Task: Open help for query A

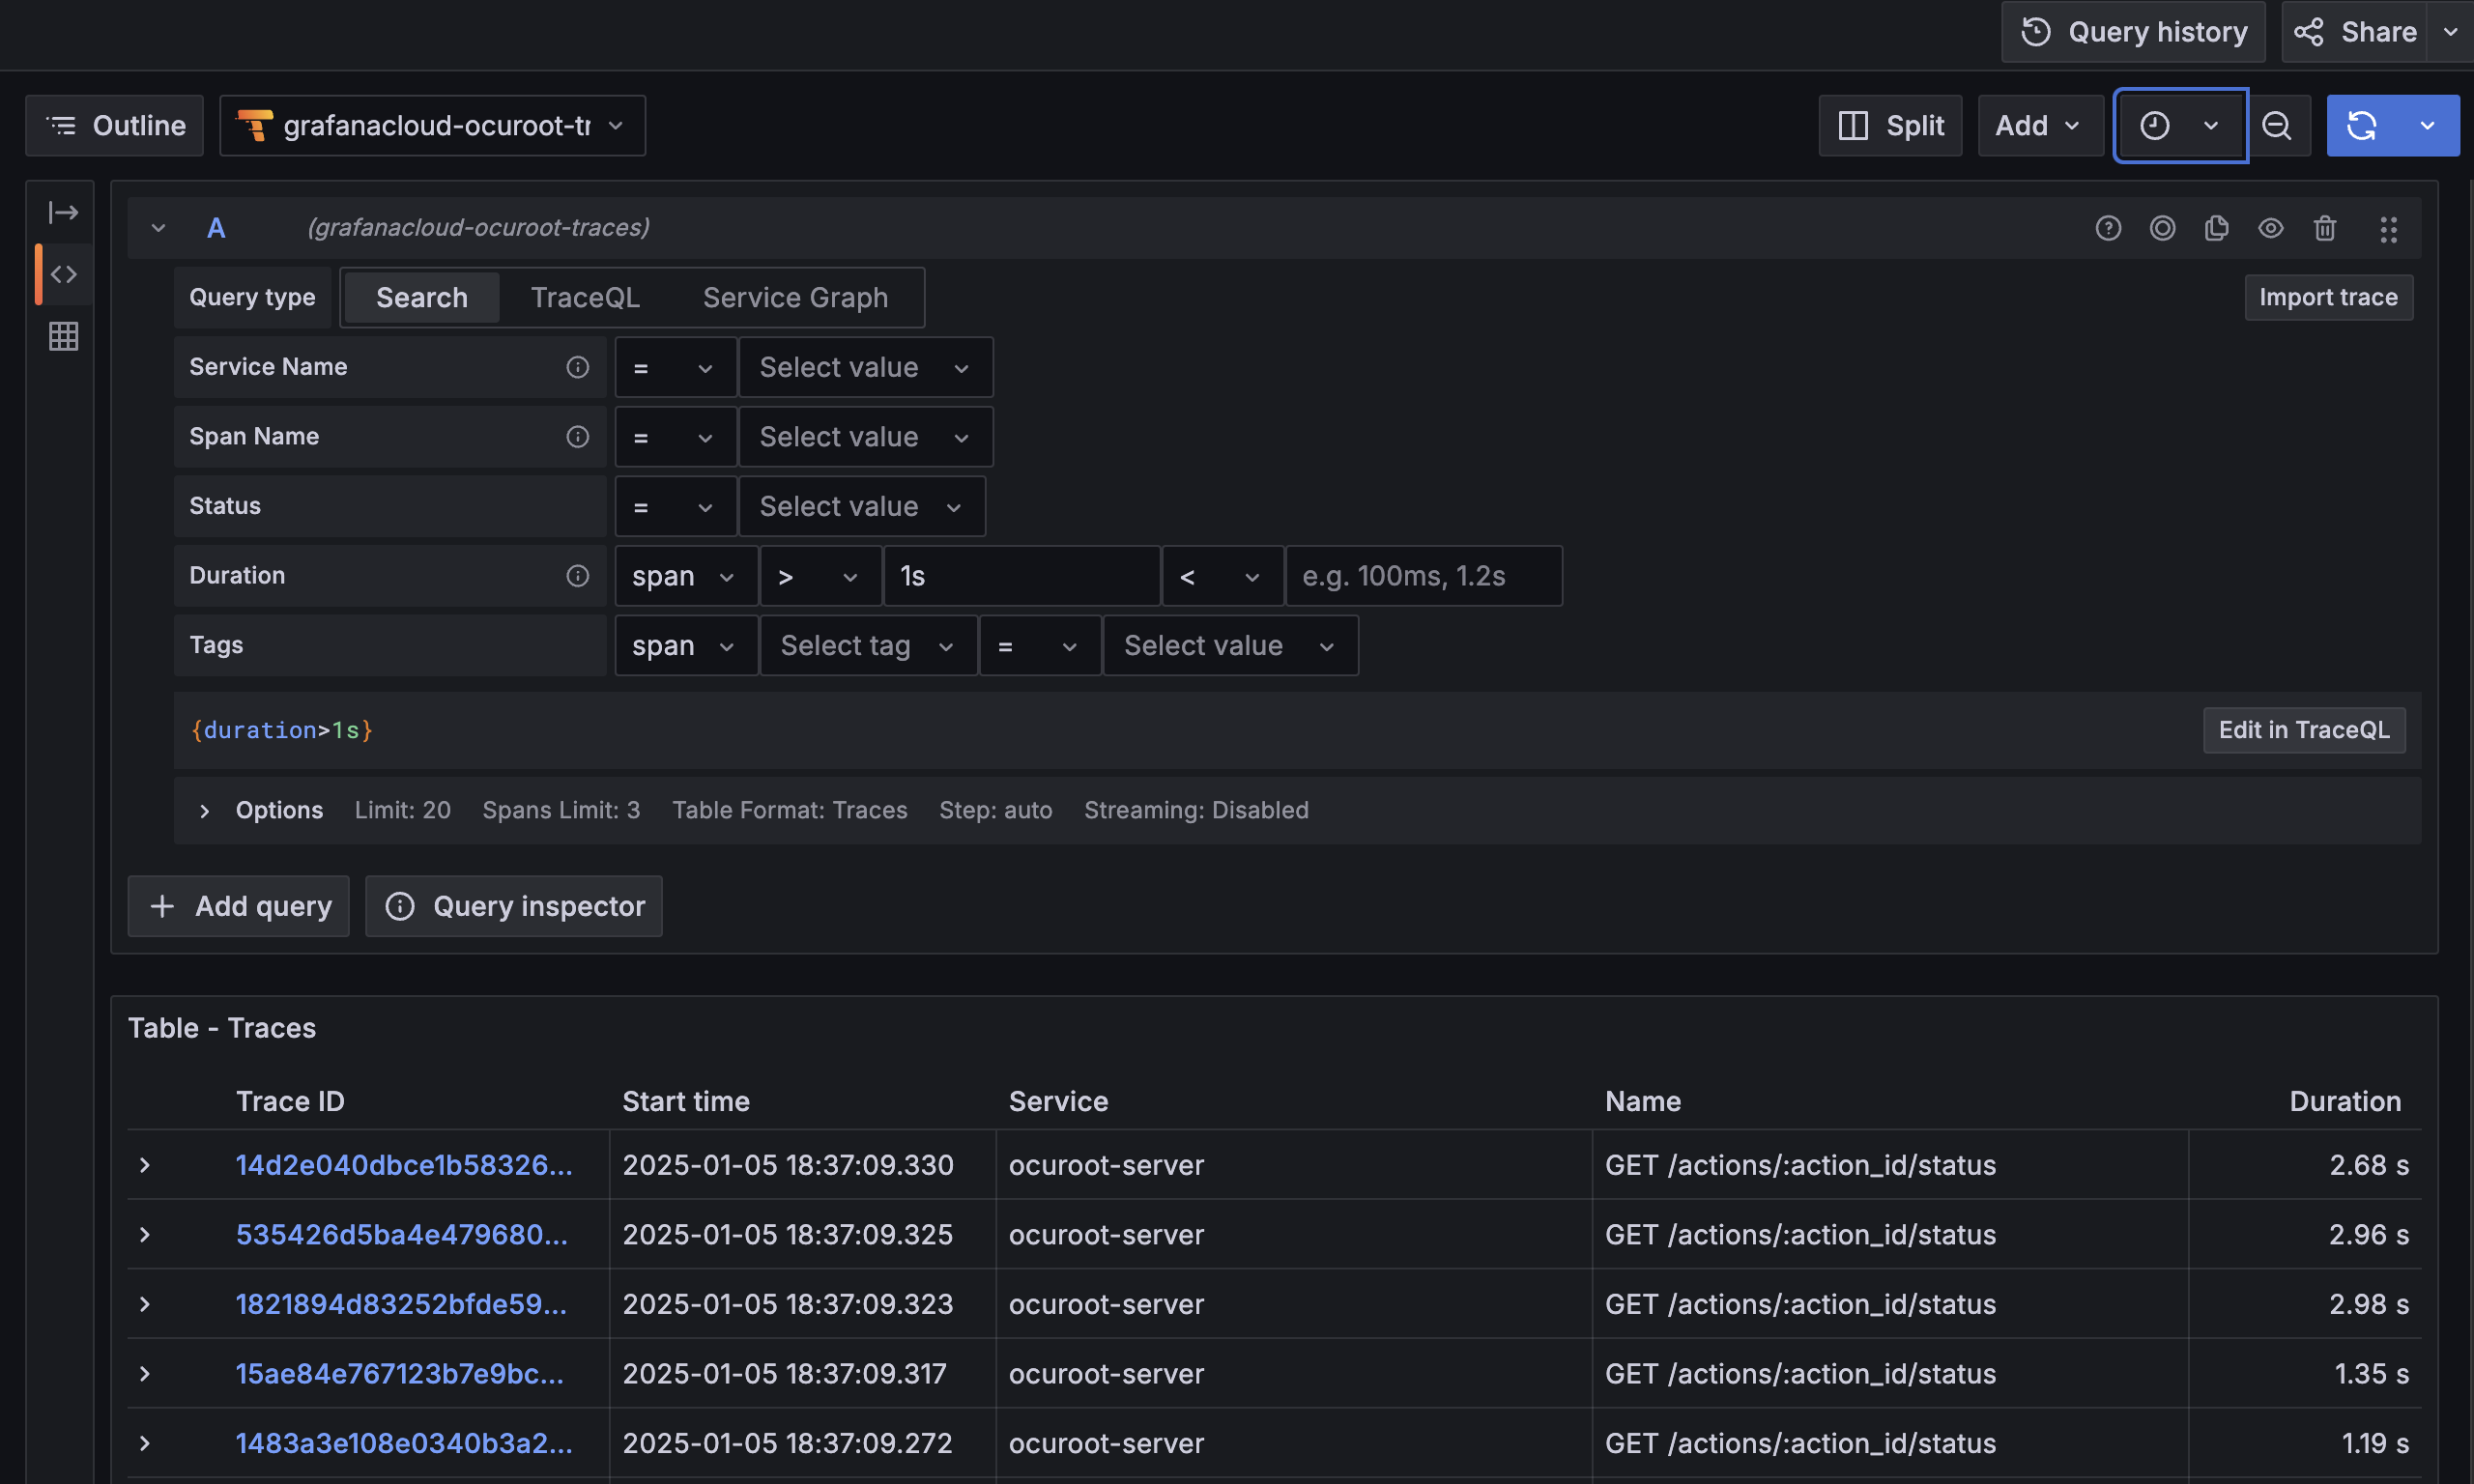Action: click(2108, 228)
